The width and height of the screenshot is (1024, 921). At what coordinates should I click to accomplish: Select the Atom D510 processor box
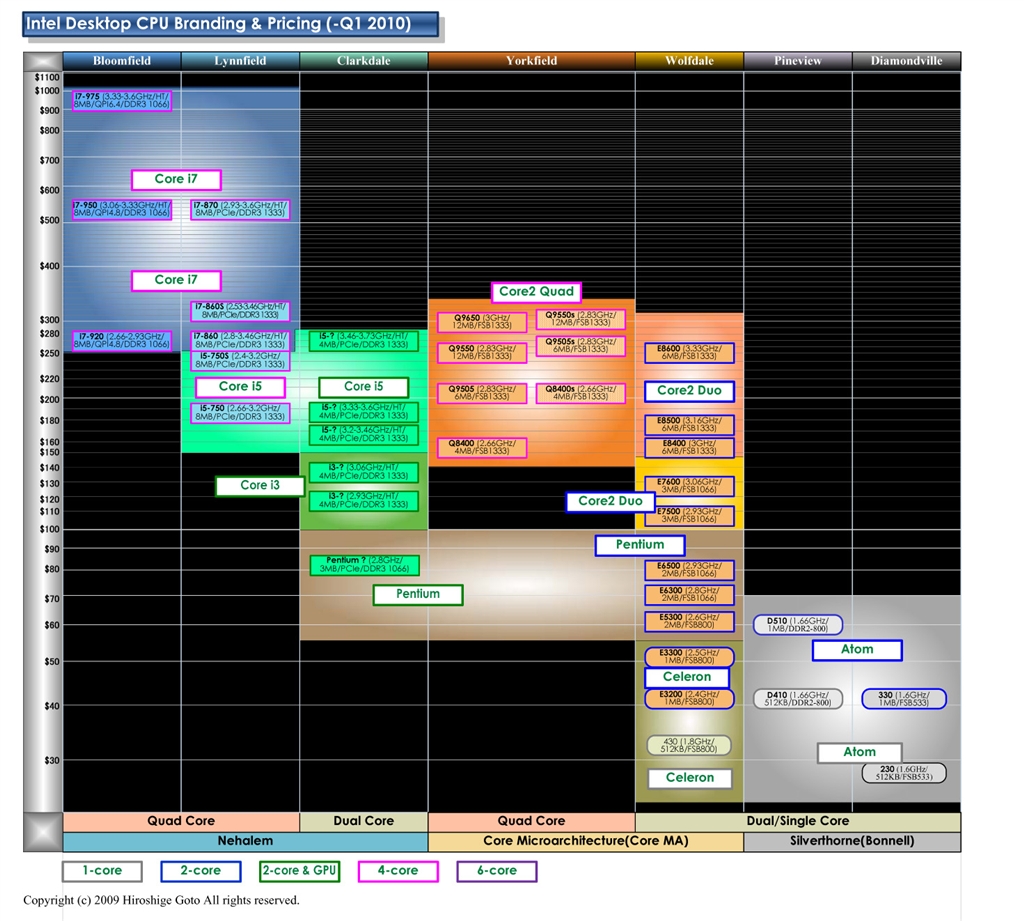pyautogui.click(x=797, y=625)
